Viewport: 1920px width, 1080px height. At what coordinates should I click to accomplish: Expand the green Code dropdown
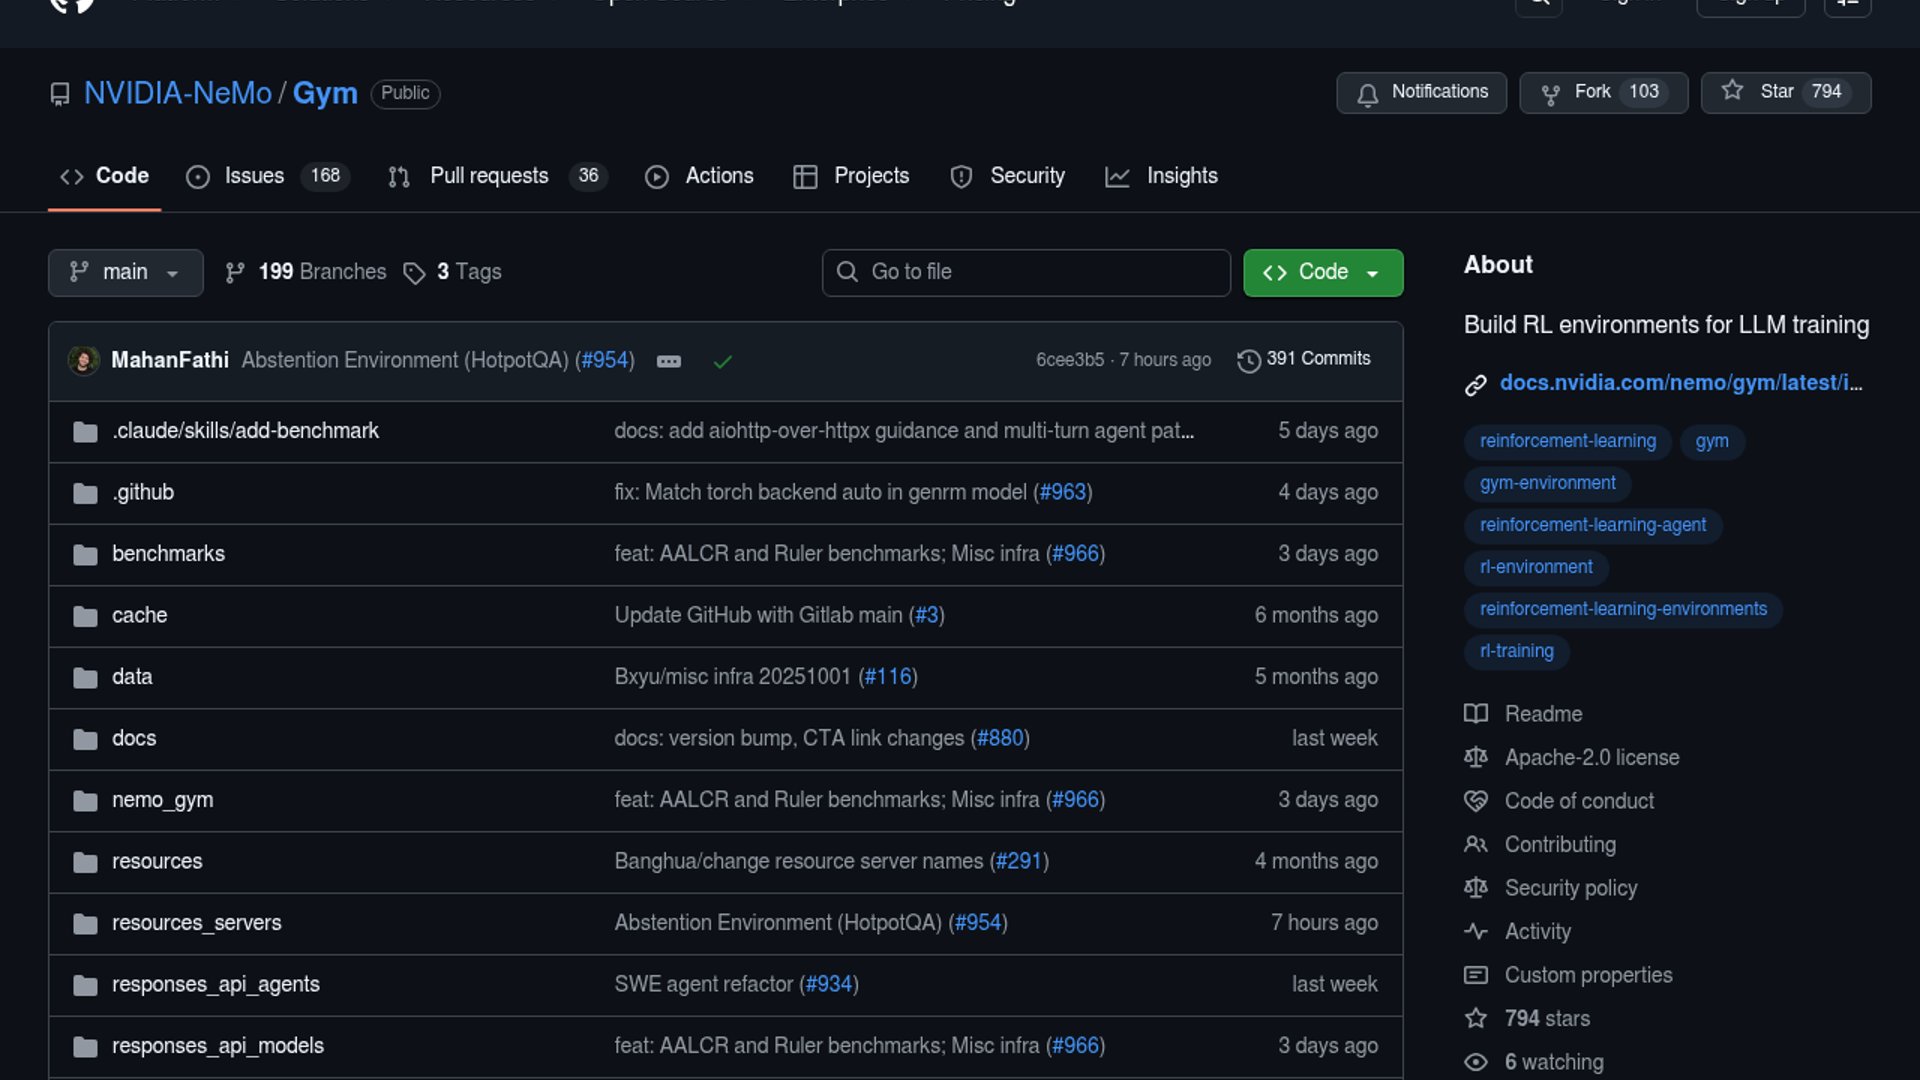pyautogui.click(x=1322, y=272)
